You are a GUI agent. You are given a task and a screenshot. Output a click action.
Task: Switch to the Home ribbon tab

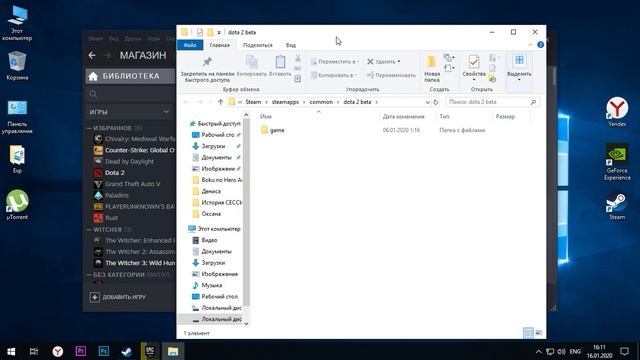pos(220,45)
